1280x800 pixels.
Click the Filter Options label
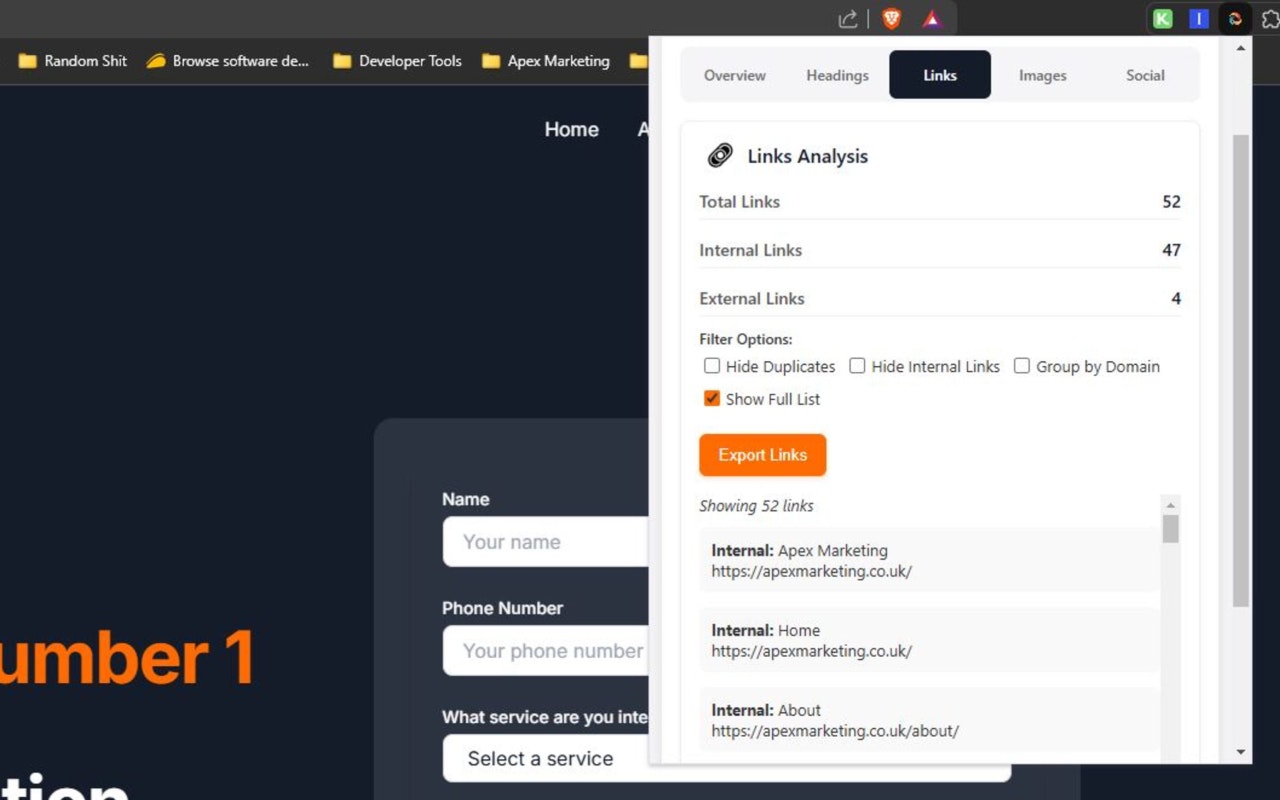[746, 340]
